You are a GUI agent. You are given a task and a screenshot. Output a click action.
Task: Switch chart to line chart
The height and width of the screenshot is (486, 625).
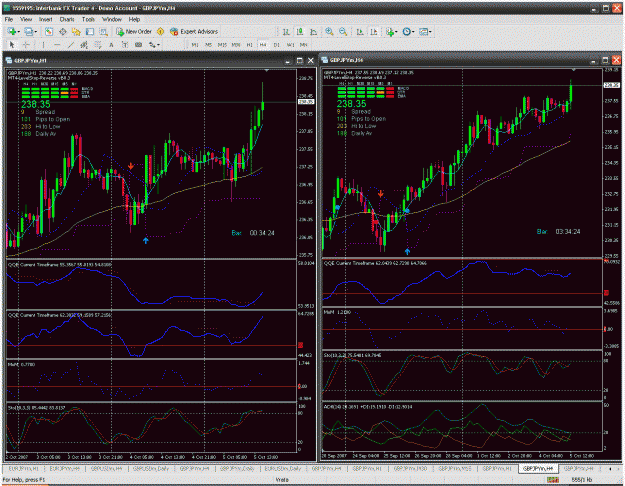click(x=314, y=31)
